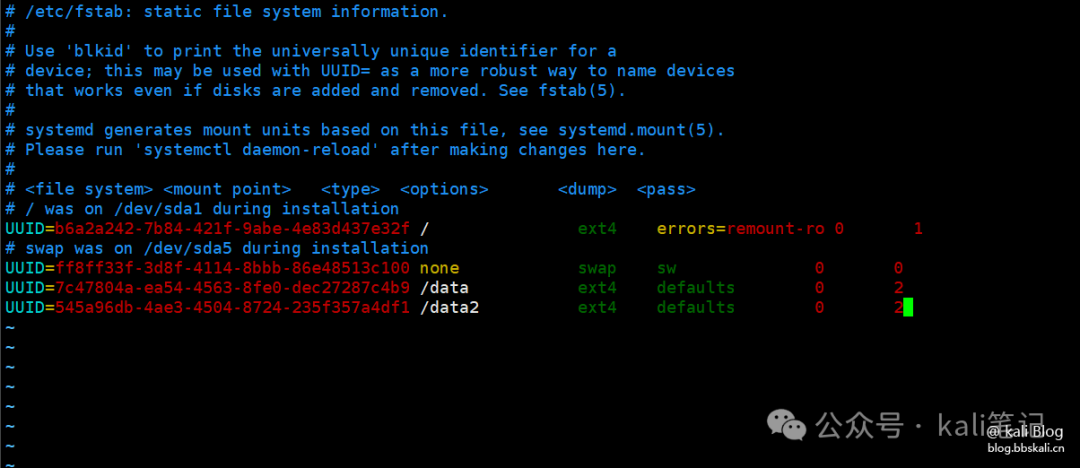Click 'defaults' option on /data2 line

[x=696, y=307]
